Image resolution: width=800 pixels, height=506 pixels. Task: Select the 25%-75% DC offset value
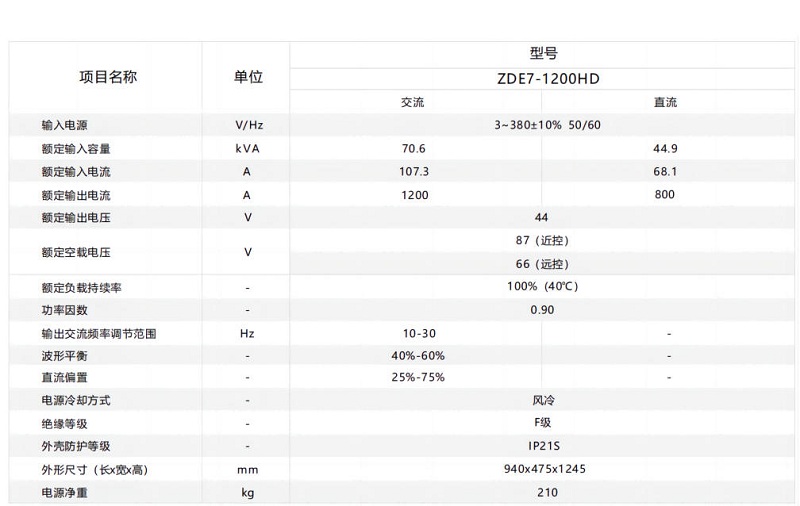pos(417,378)
